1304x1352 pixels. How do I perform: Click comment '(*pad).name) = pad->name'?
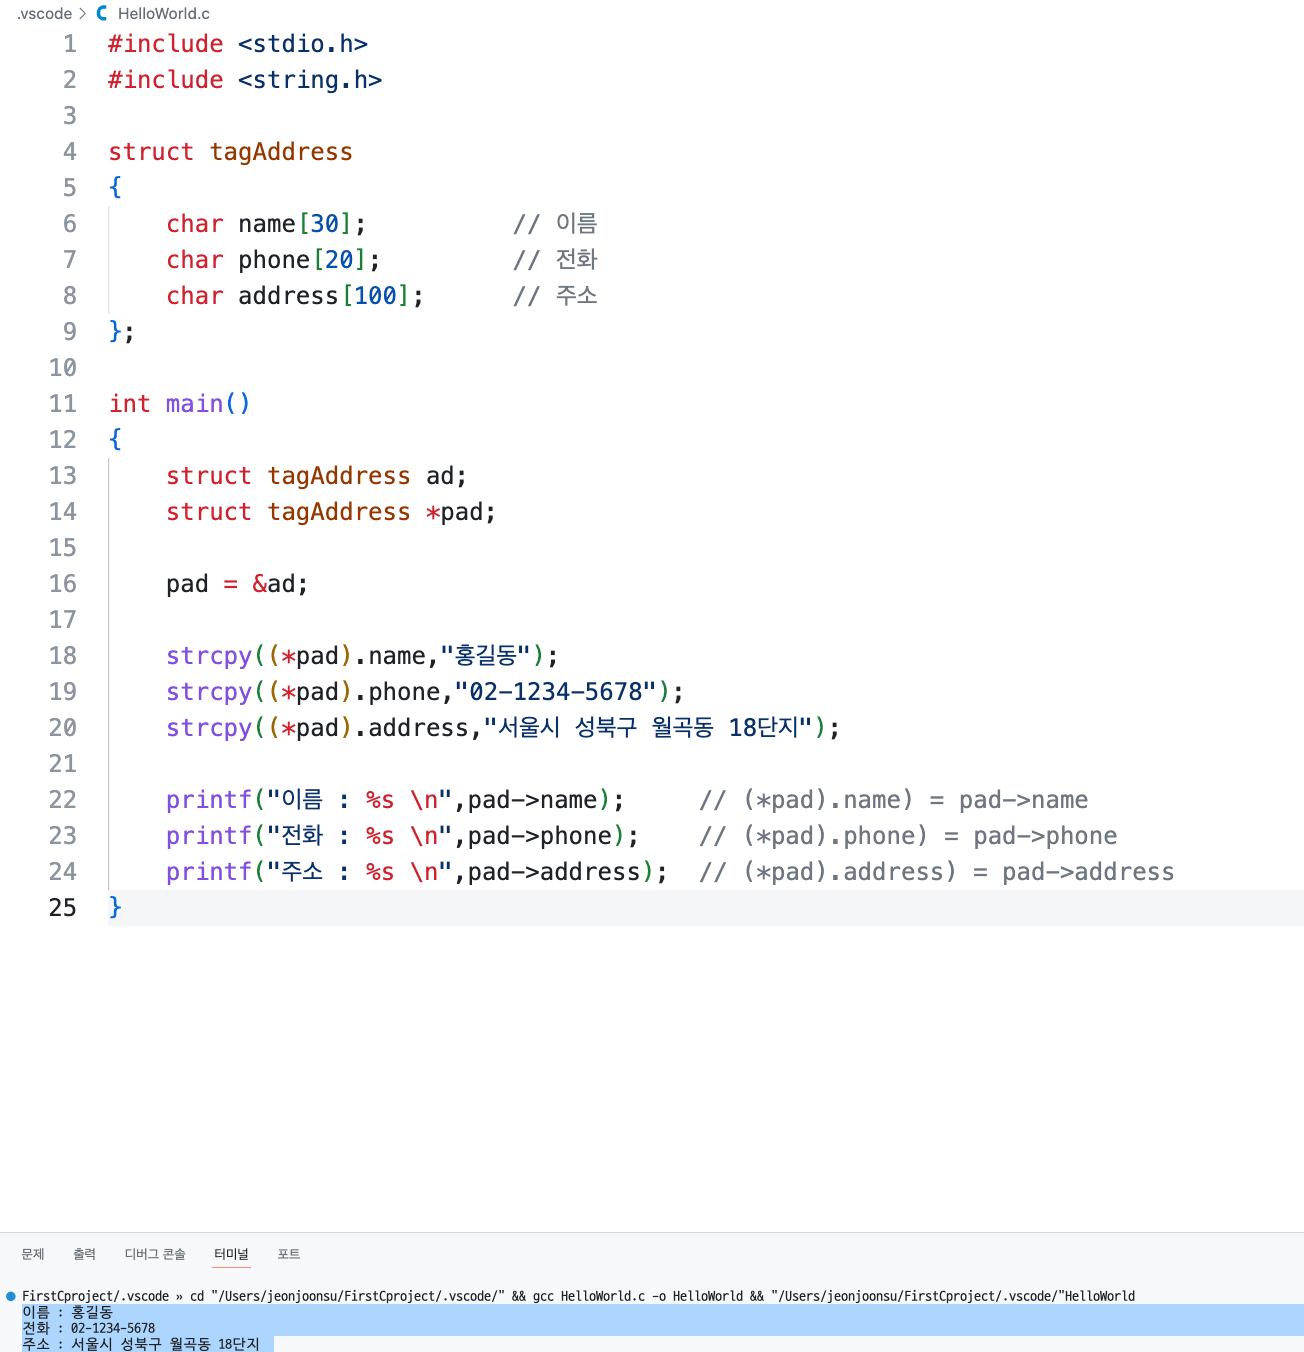(x=894, y=800)
